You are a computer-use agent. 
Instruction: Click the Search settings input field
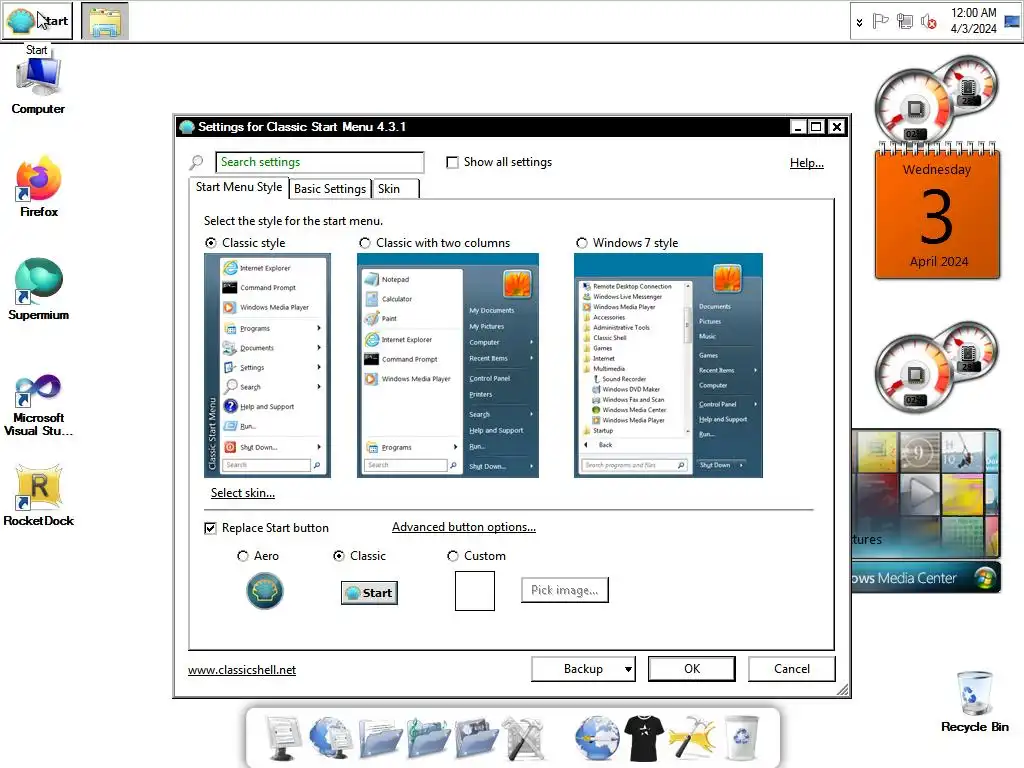click(x=319, y=162)
